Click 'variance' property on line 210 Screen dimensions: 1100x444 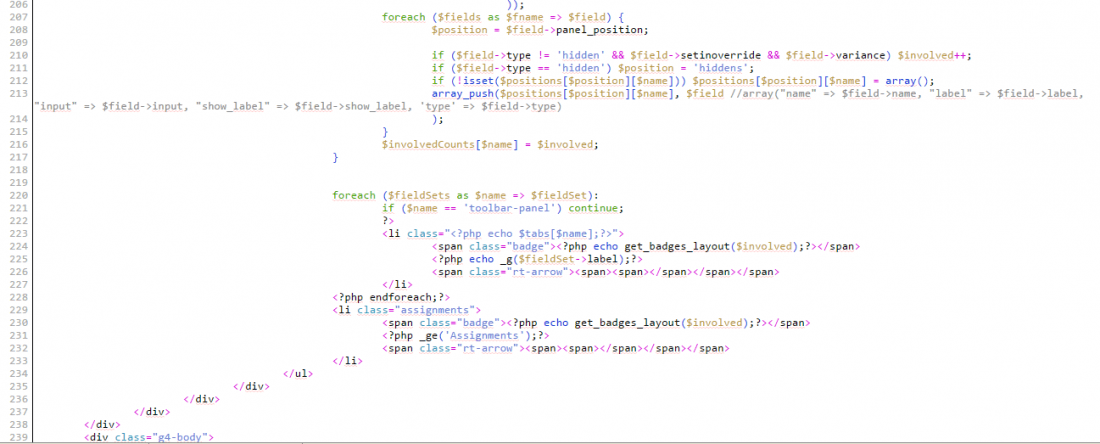click(862, 55)
